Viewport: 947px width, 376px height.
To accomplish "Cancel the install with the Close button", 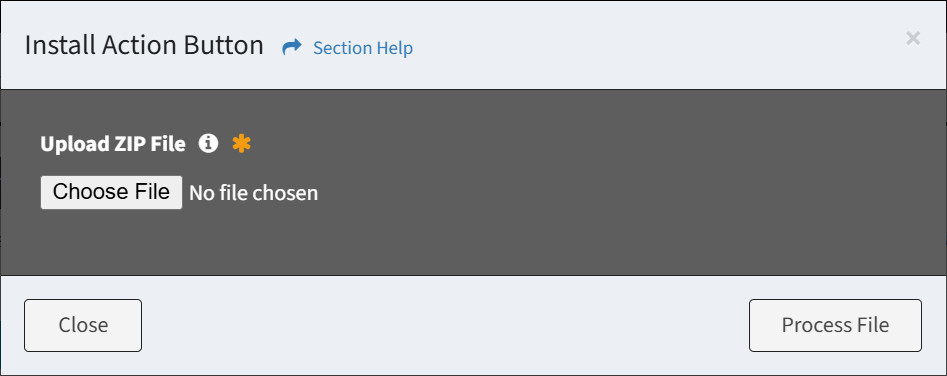I will pos(83,325).
